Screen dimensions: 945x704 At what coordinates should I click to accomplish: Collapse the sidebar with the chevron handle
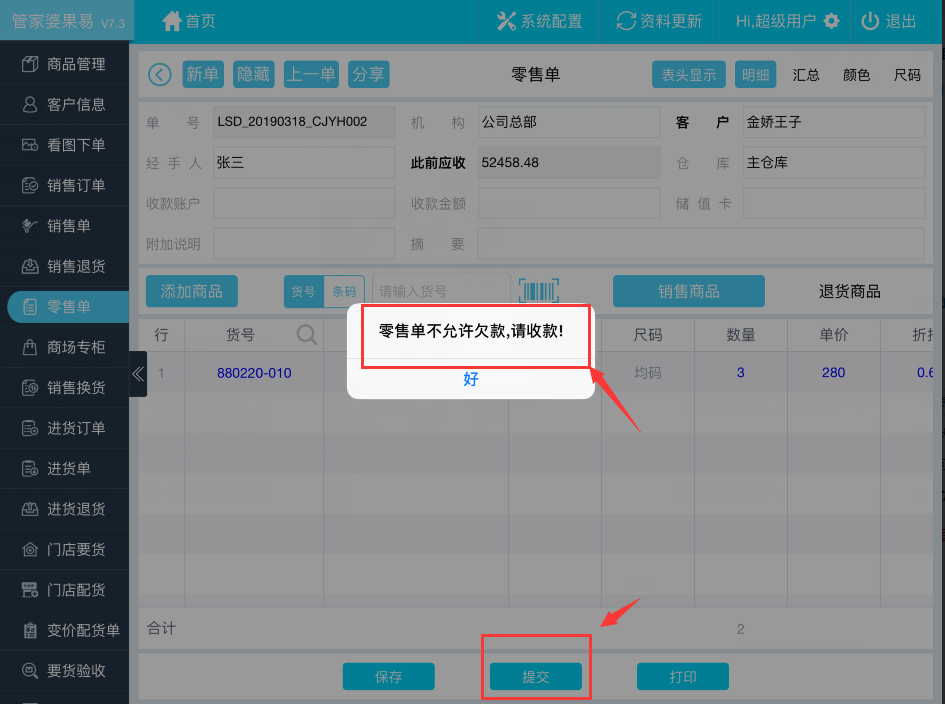(138, 374)
